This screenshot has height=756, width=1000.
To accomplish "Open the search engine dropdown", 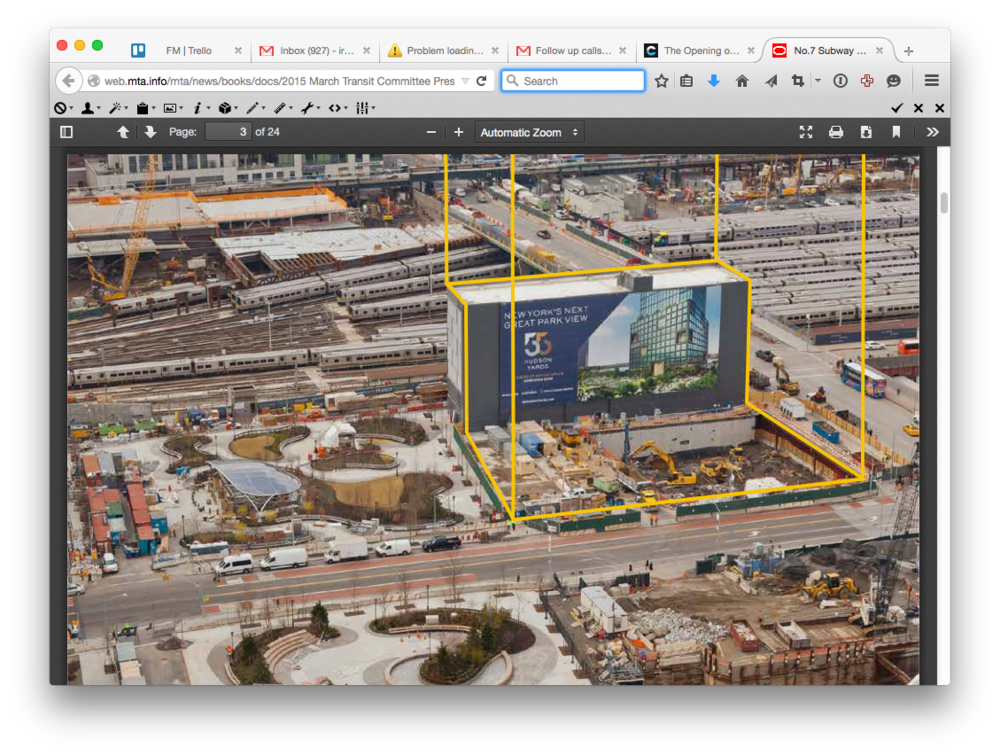I will point(512,81).
